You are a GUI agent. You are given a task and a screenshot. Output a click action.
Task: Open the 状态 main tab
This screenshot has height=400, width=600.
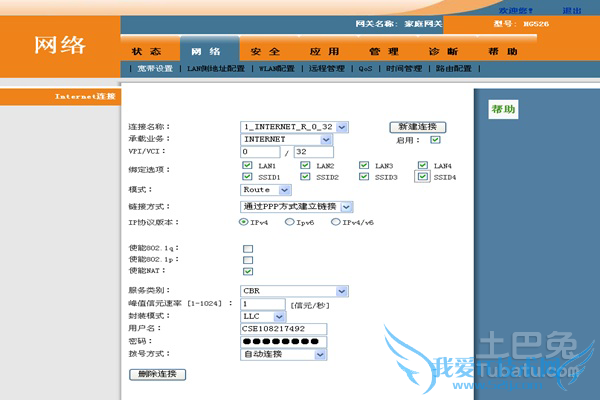click(x=146, y=52)
